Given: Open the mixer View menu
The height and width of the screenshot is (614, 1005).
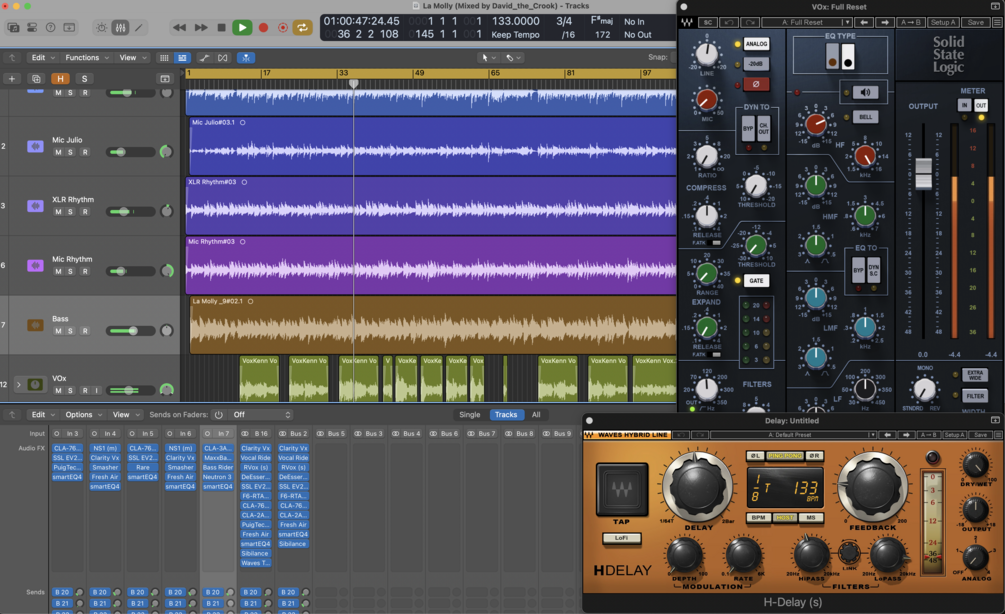Looking at the screenshot, I should click(125, 415).
